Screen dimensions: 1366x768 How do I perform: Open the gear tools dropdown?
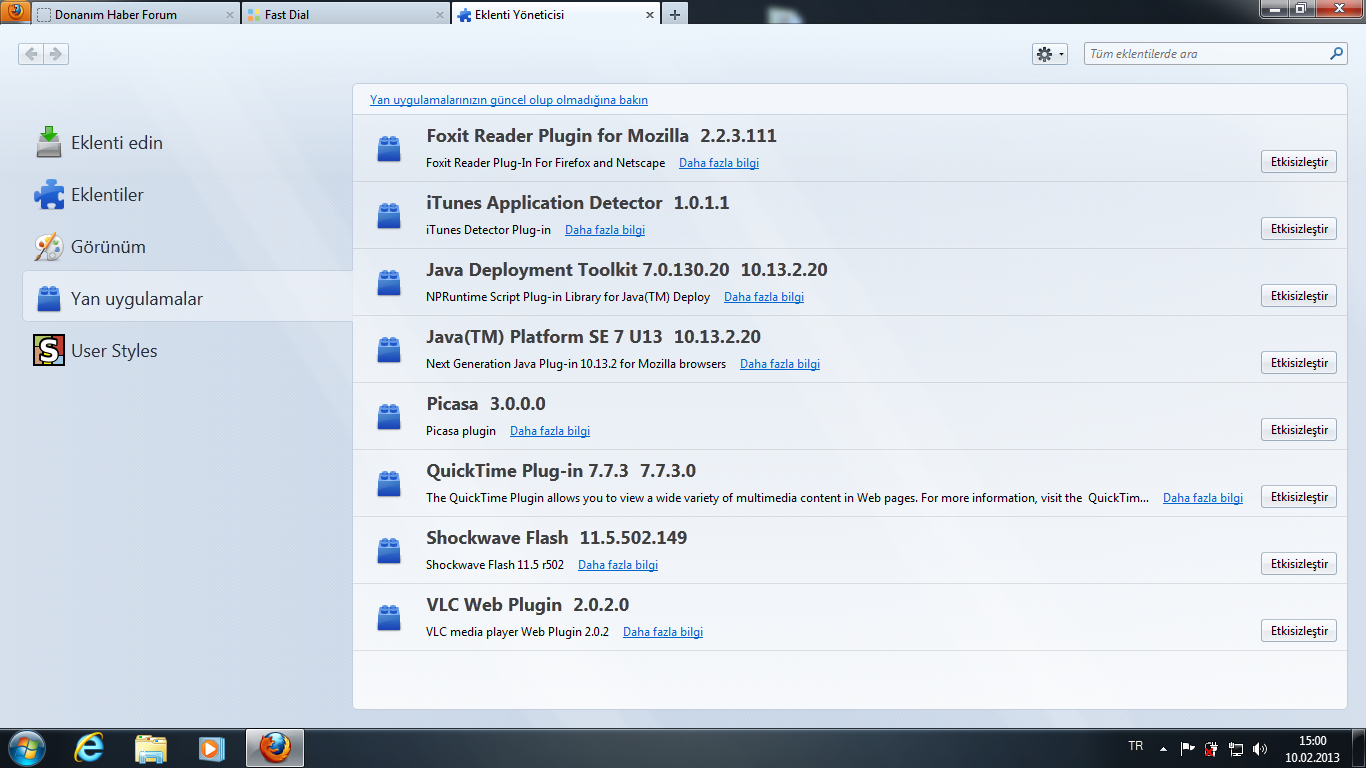(1049, 54)
